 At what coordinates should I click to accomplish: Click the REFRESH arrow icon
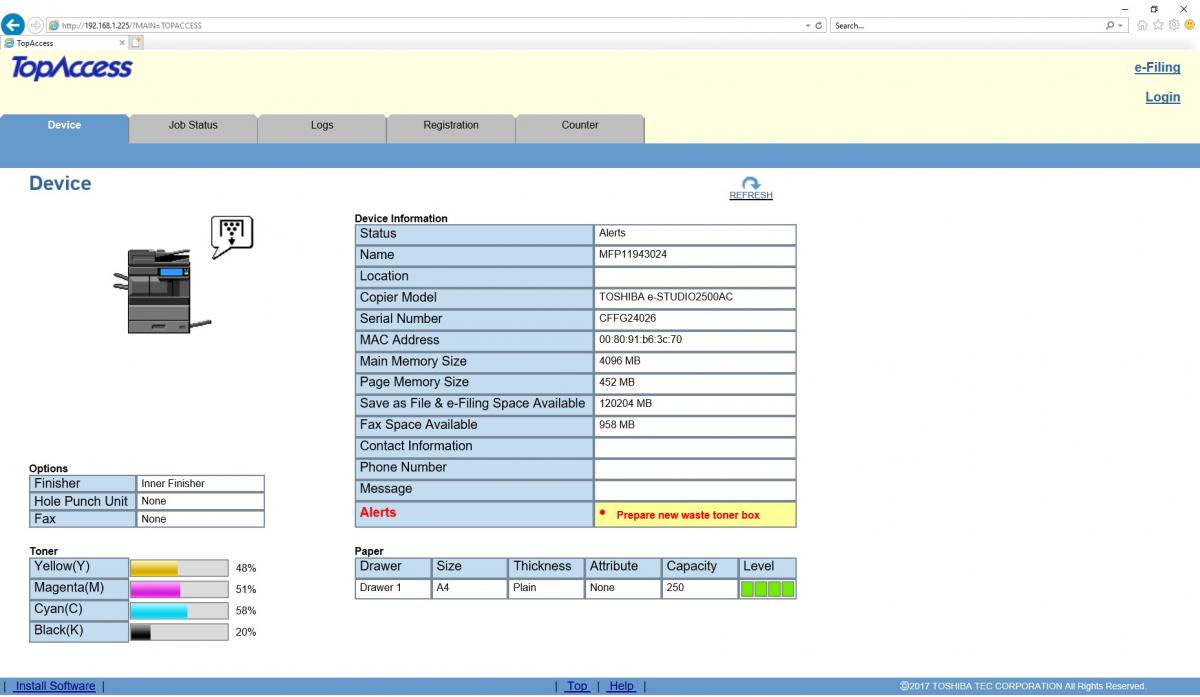tap(751, 184)
